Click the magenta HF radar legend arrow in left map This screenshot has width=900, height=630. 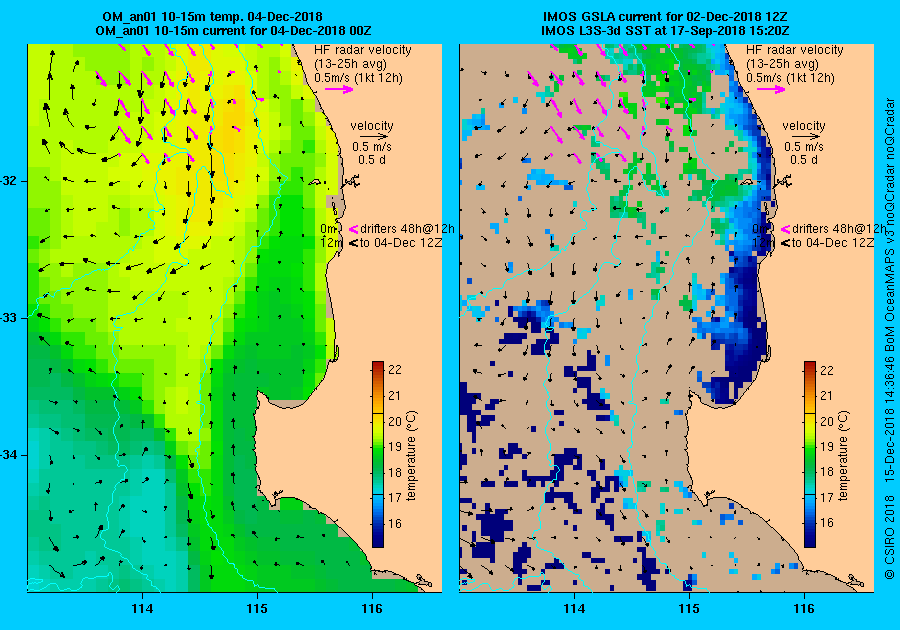pyautogui.click(x=339, y=89)
